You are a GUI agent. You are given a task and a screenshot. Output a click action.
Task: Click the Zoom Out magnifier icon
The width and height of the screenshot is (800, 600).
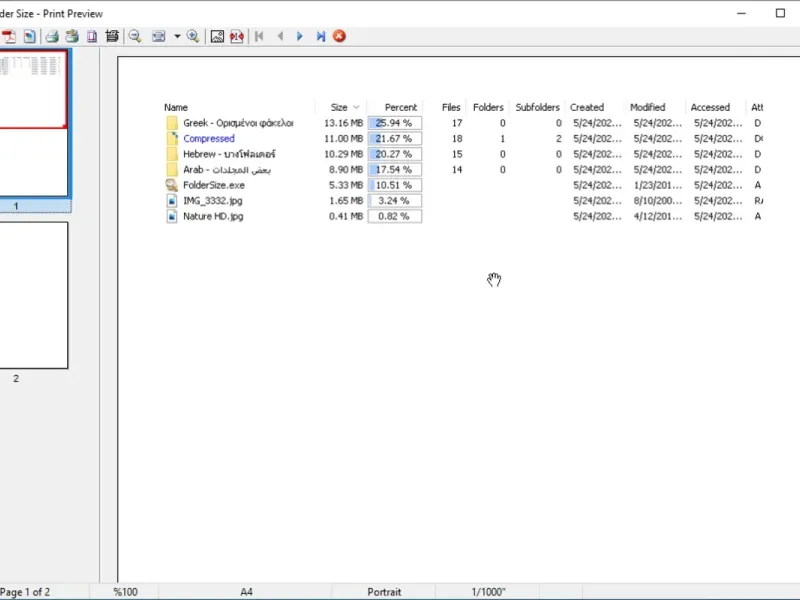(135, 36)
